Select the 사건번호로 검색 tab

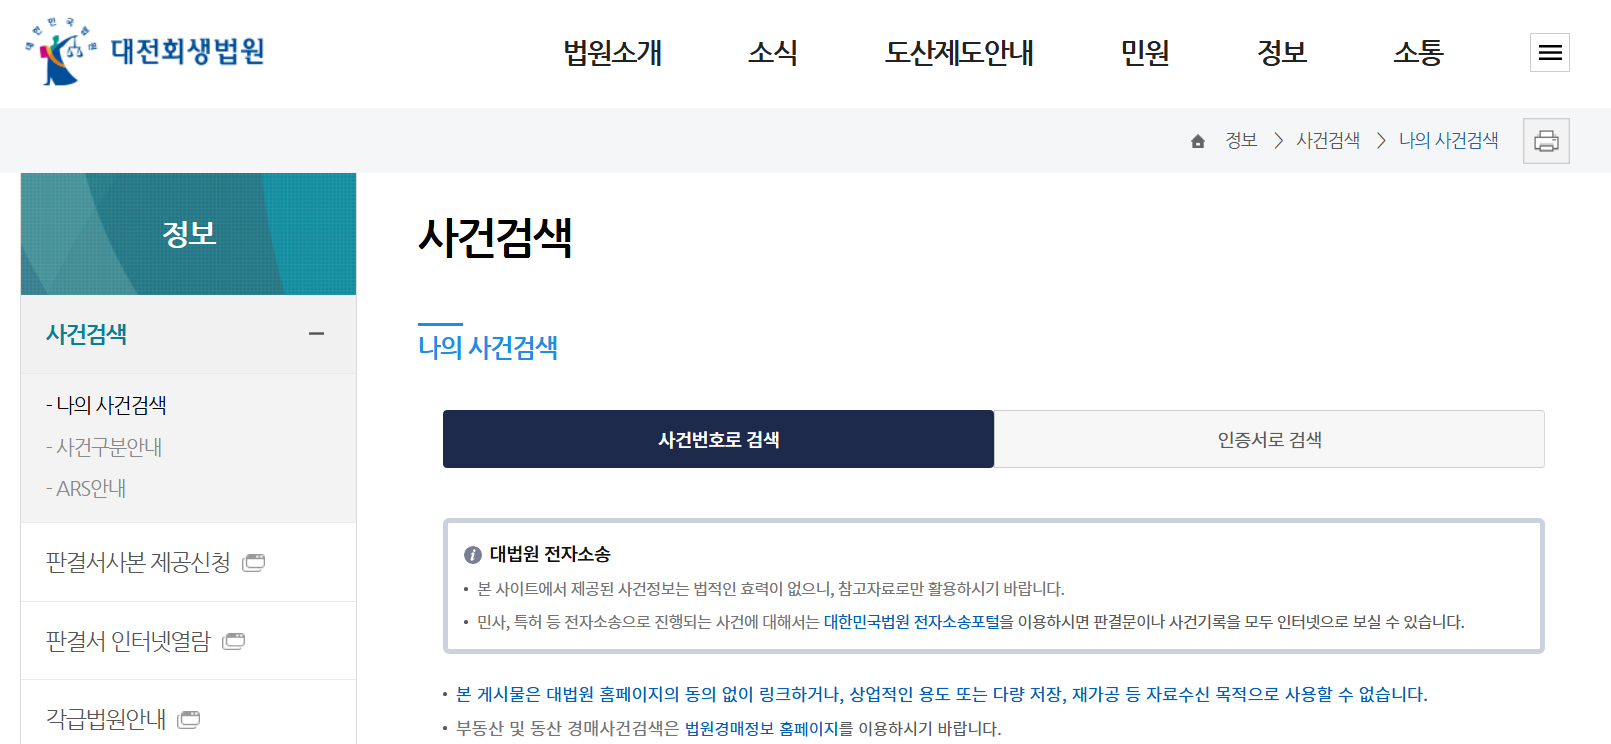tap(718, 439)
